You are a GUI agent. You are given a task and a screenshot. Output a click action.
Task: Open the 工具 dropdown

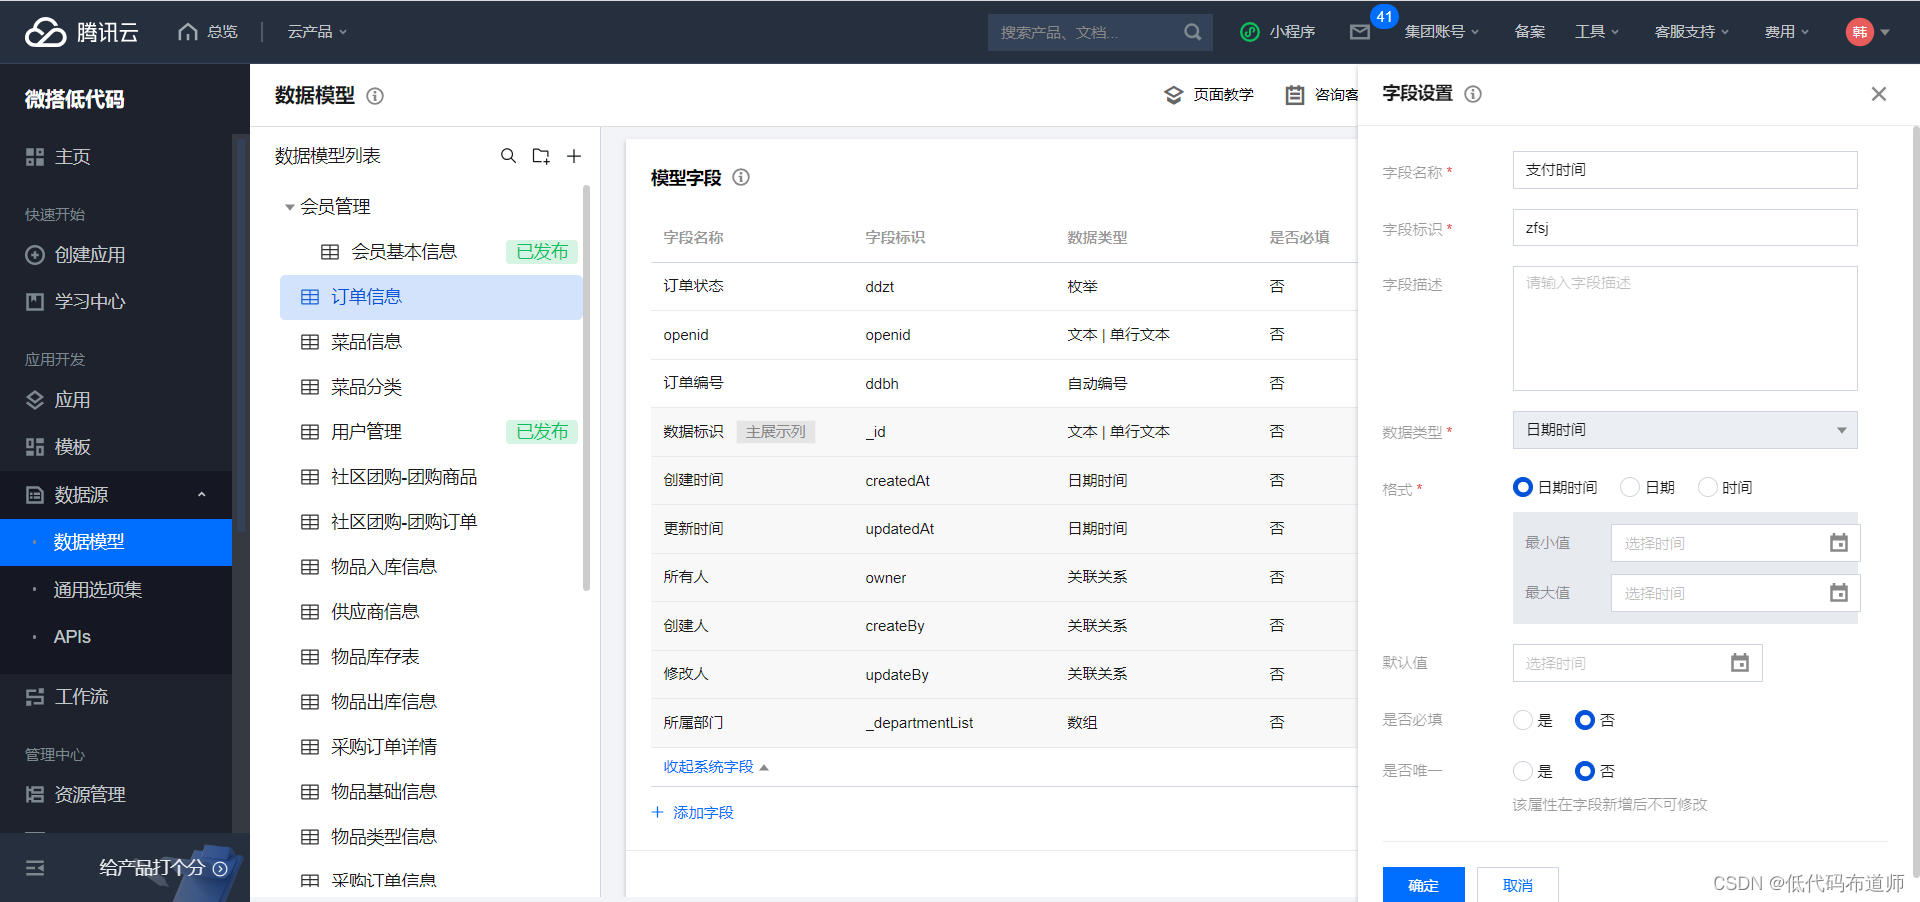point(1596,32)
